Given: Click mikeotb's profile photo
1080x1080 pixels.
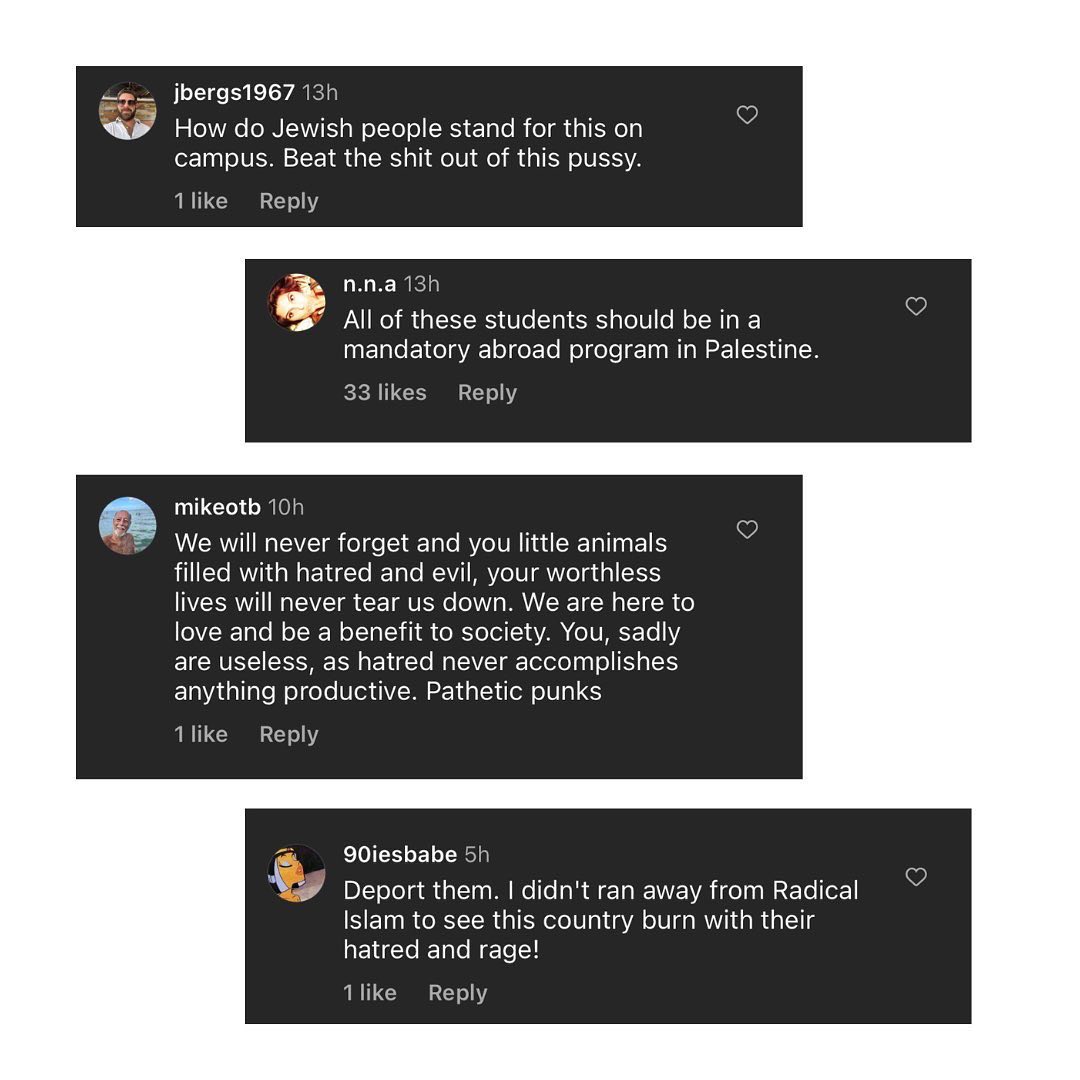Looking at the screenshot, I should [127, 526].
